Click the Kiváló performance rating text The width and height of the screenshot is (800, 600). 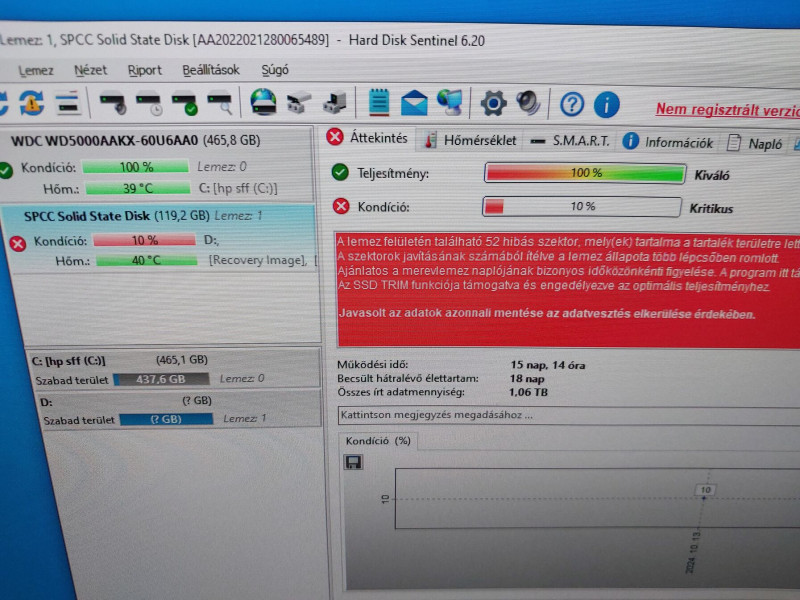pyautogui.click(x=712, y=176)
